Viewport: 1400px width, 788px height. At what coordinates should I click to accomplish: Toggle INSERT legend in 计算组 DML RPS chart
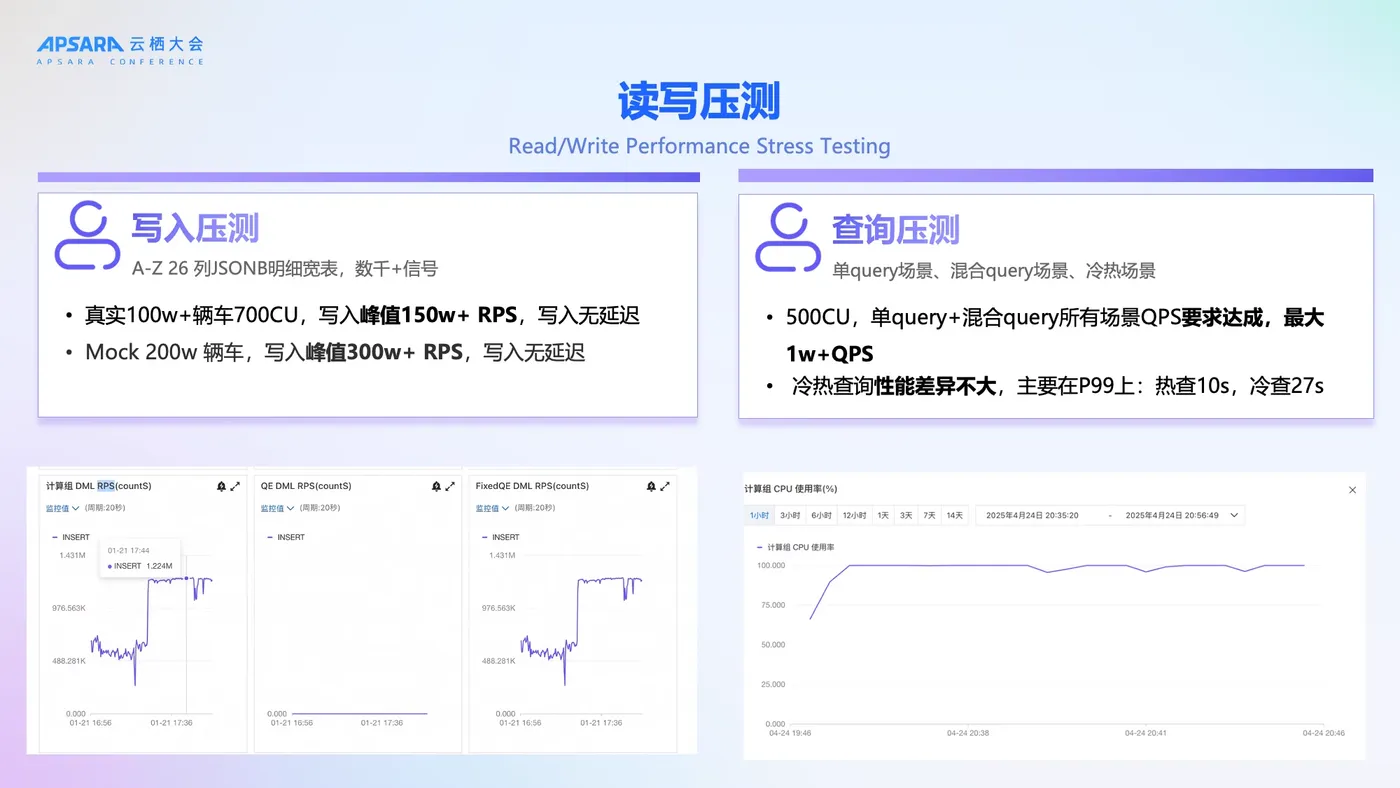pyautogui.click(x=71, y=537)
